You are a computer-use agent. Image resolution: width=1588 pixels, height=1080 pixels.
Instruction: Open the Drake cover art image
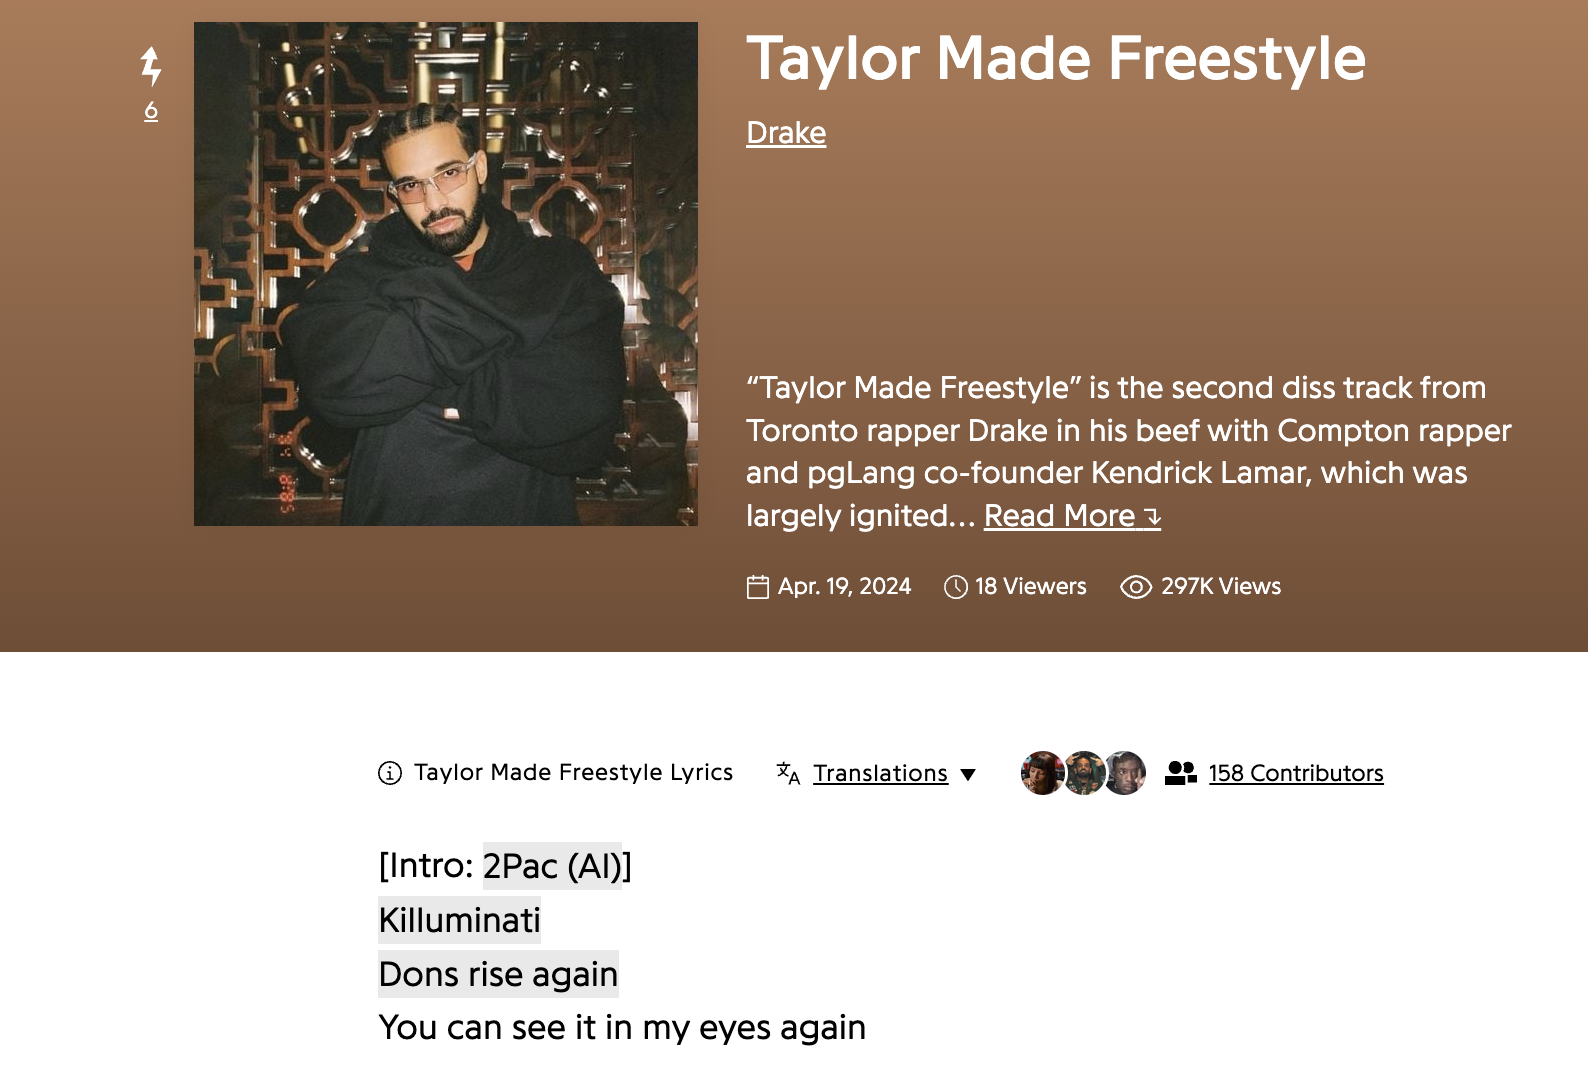click(446, 274)
